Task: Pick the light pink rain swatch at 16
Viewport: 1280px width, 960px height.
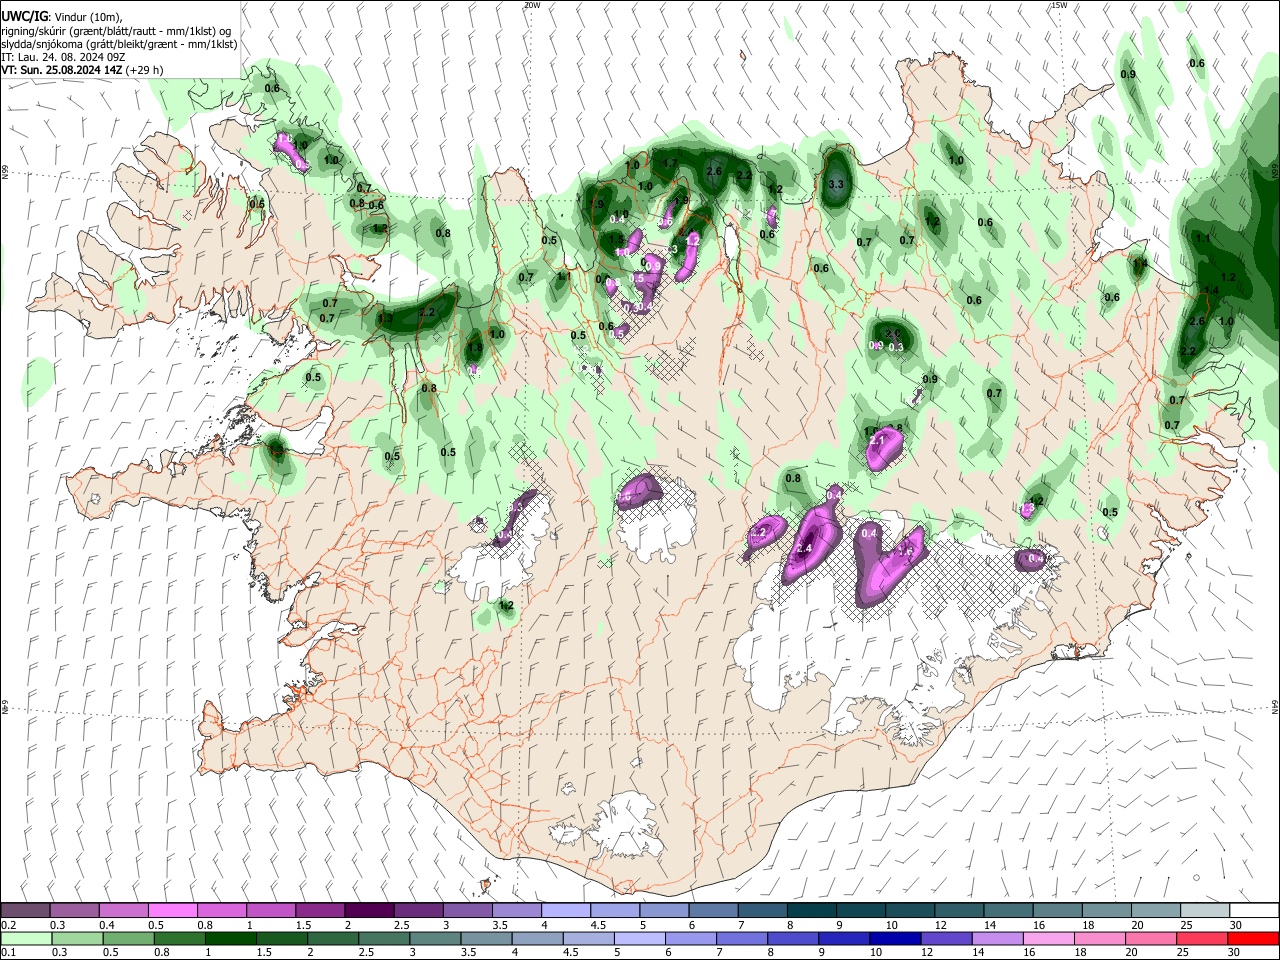Action: 1049,938
